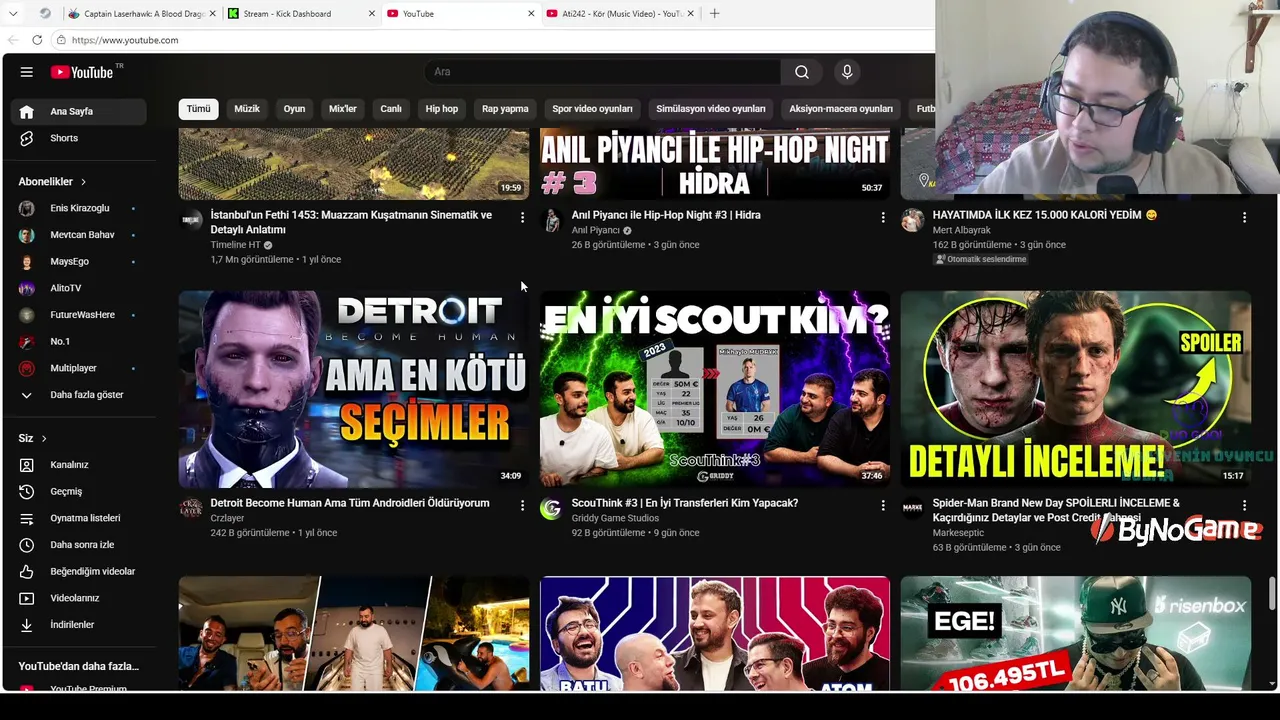
Task: Close the Stream - Kick Dashboard tab
Action: pyautogui.click(x=372, y=14)
